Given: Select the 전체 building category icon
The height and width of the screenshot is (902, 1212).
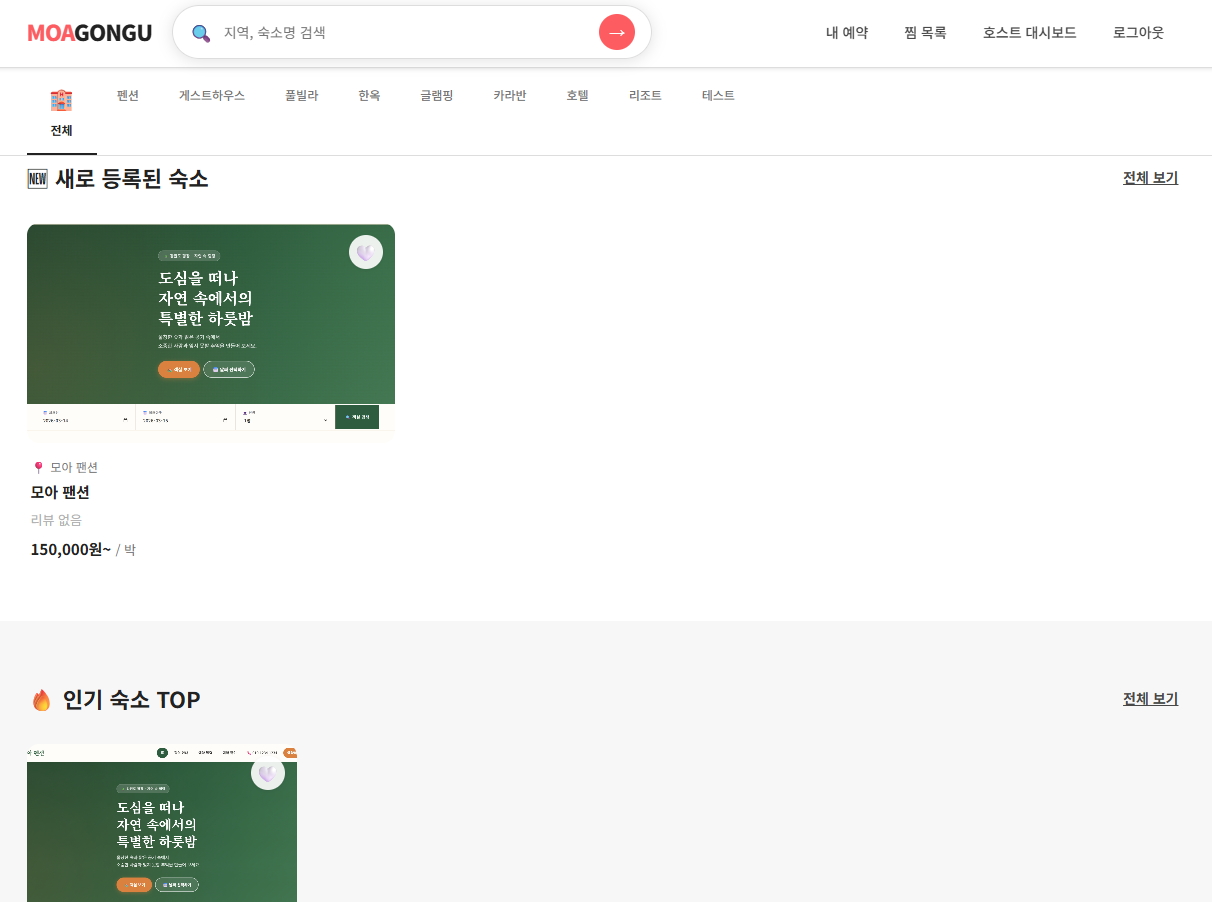Looking at the screenshot, I should click(x=61, y=100).
